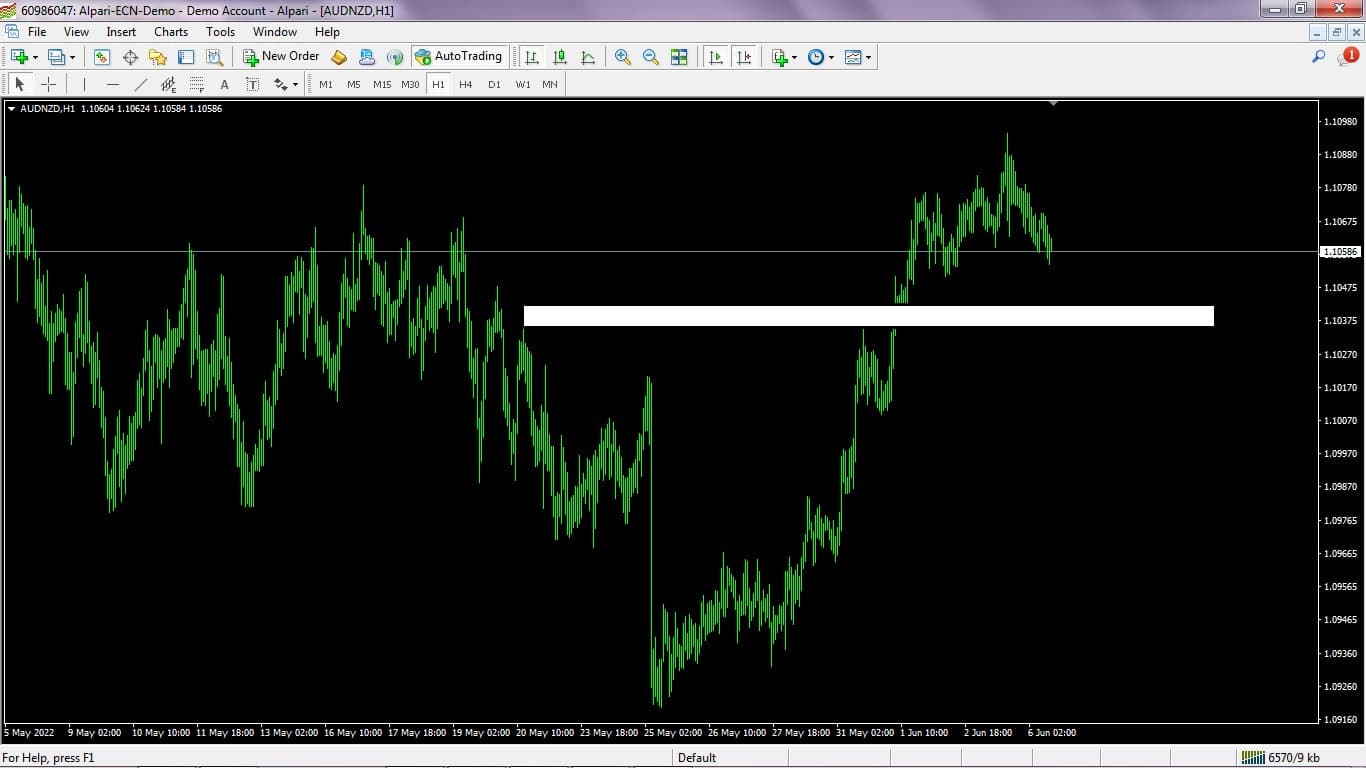This screenshot has height=768, width=1366.
Task: Open the Indicators list icon
Action: point(780,57)
